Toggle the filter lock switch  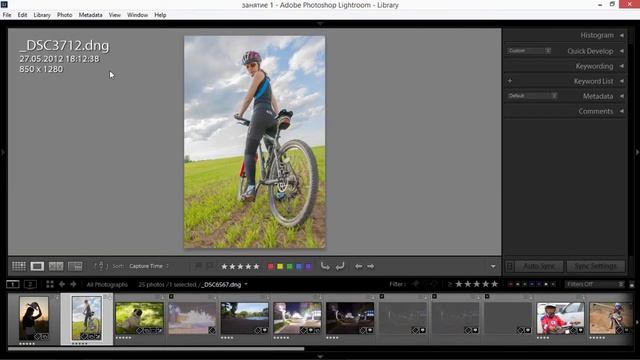pyautogui.click(x=631, y=284)
